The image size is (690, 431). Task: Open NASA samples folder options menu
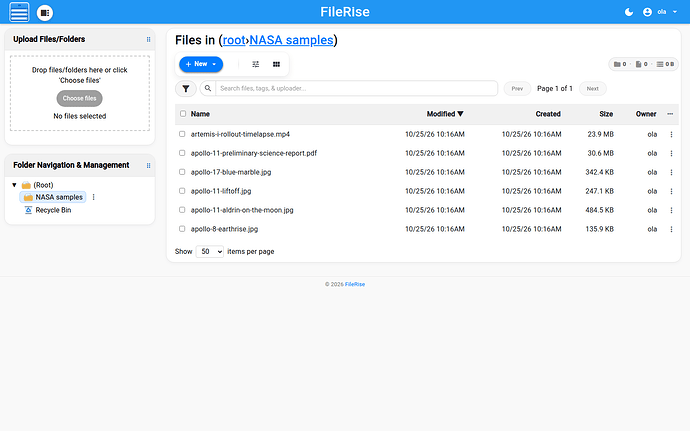pyautogui.click(x=93, y=197)
